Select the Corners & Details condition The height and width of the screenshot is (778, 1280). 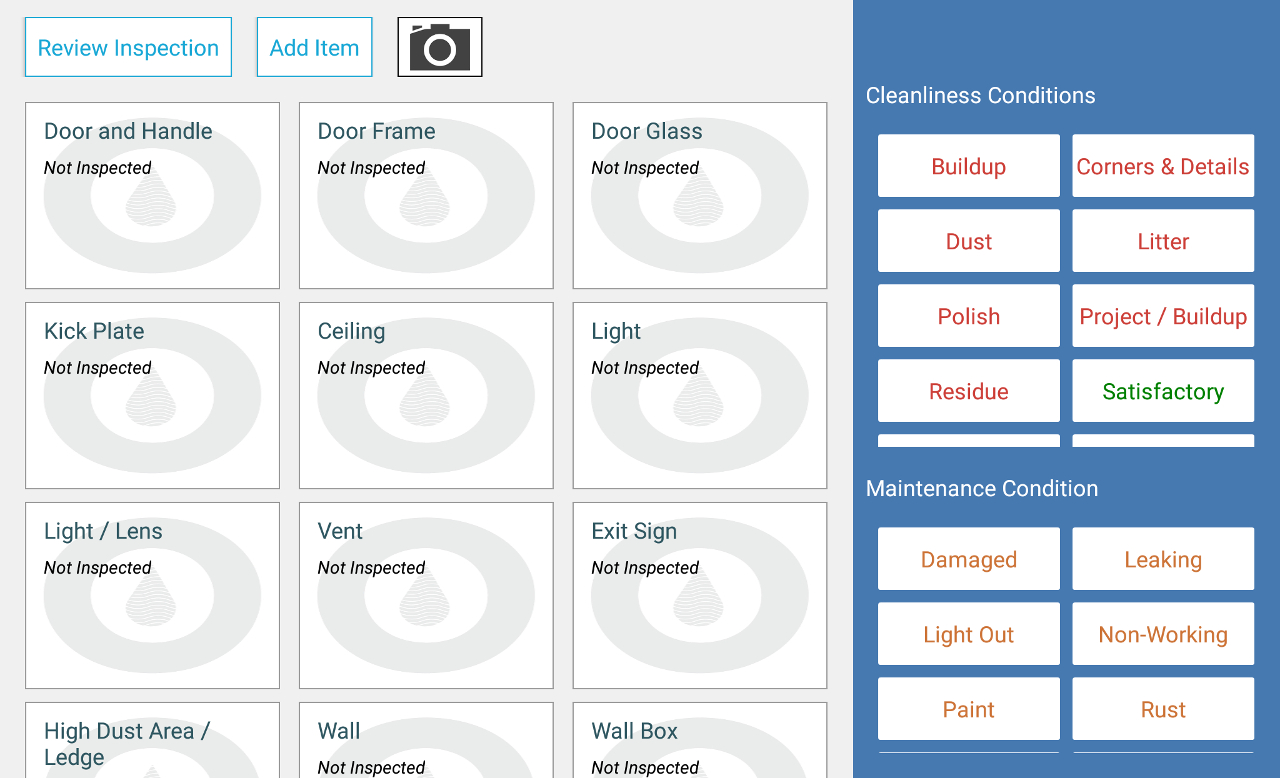(1163, 166)
